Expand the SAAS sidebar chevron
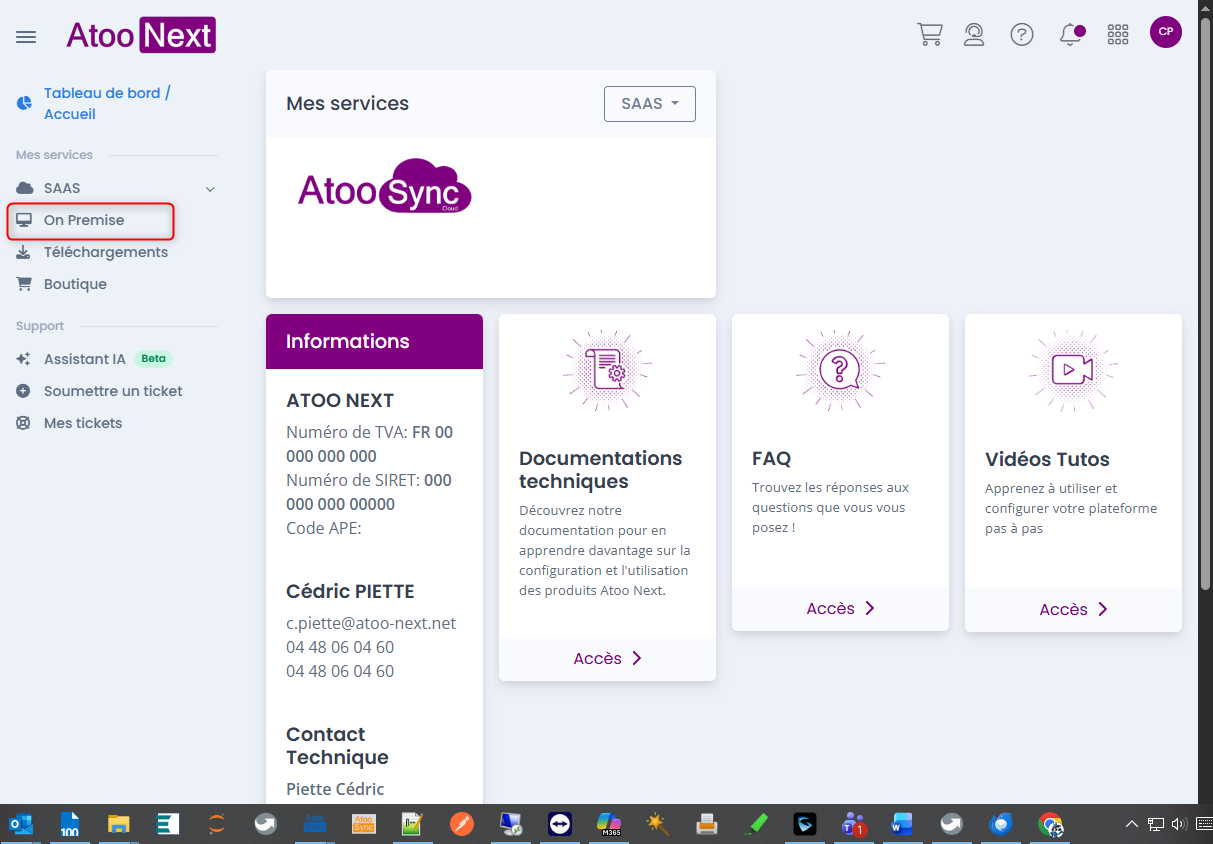The image size is (1213, 844). (210, 189)
